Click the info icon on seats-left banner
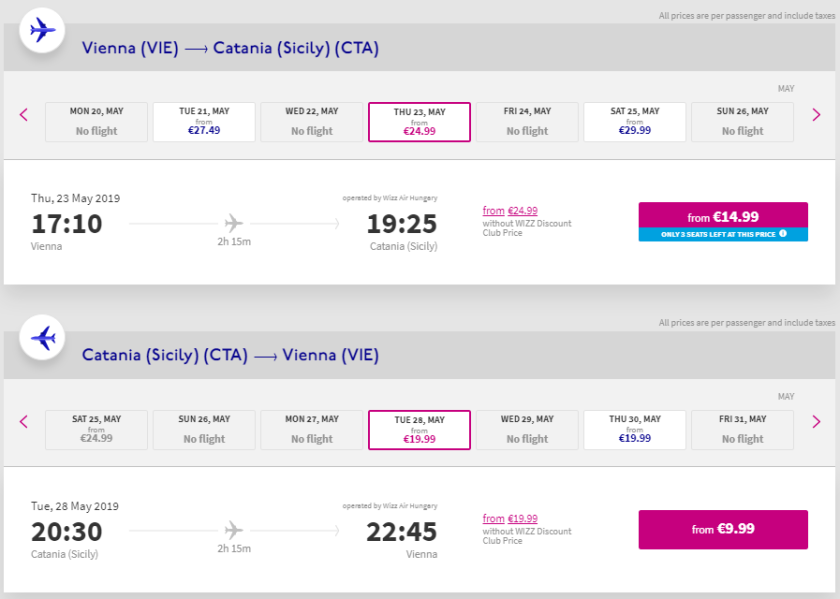 point(783,234)
